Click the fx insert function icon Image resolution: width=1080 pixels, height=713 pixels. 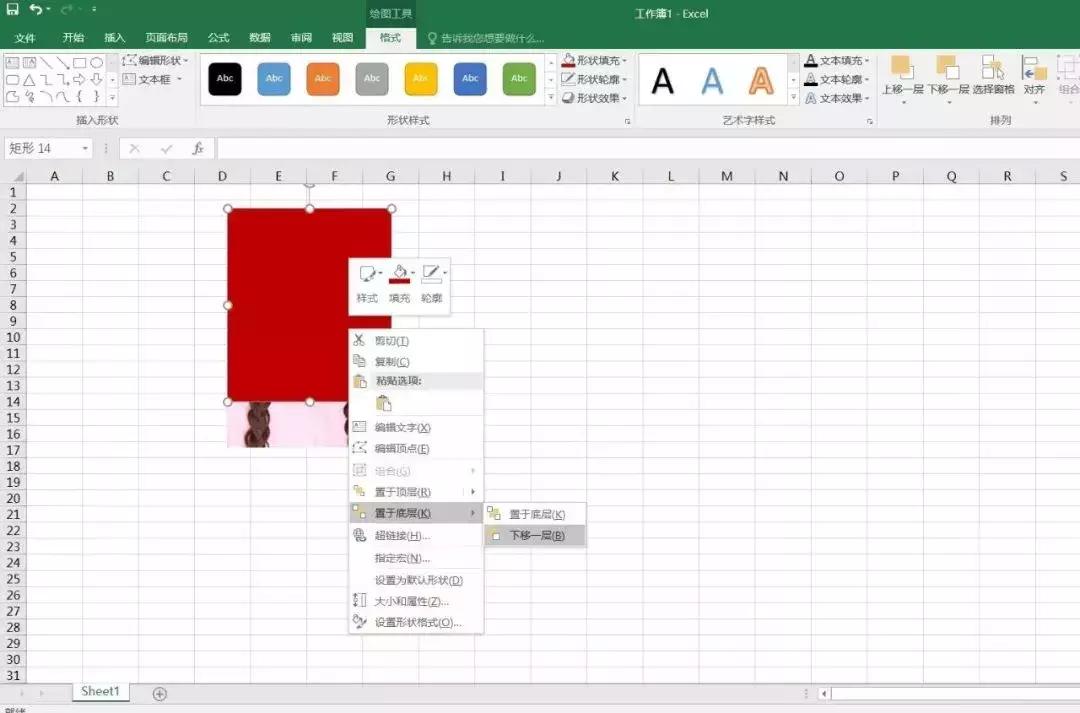[x=198, y=148]
